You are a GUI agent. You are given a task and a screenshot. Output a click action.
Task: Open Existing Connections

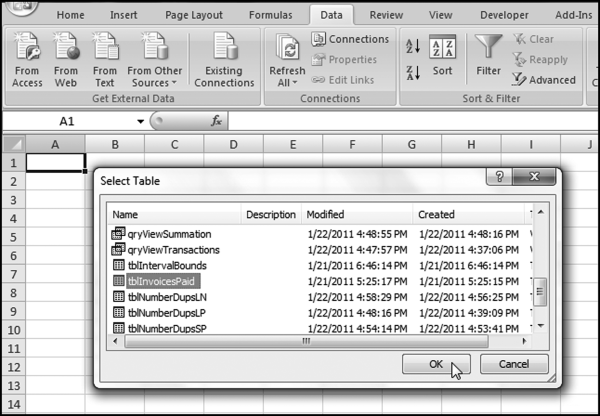224,60
